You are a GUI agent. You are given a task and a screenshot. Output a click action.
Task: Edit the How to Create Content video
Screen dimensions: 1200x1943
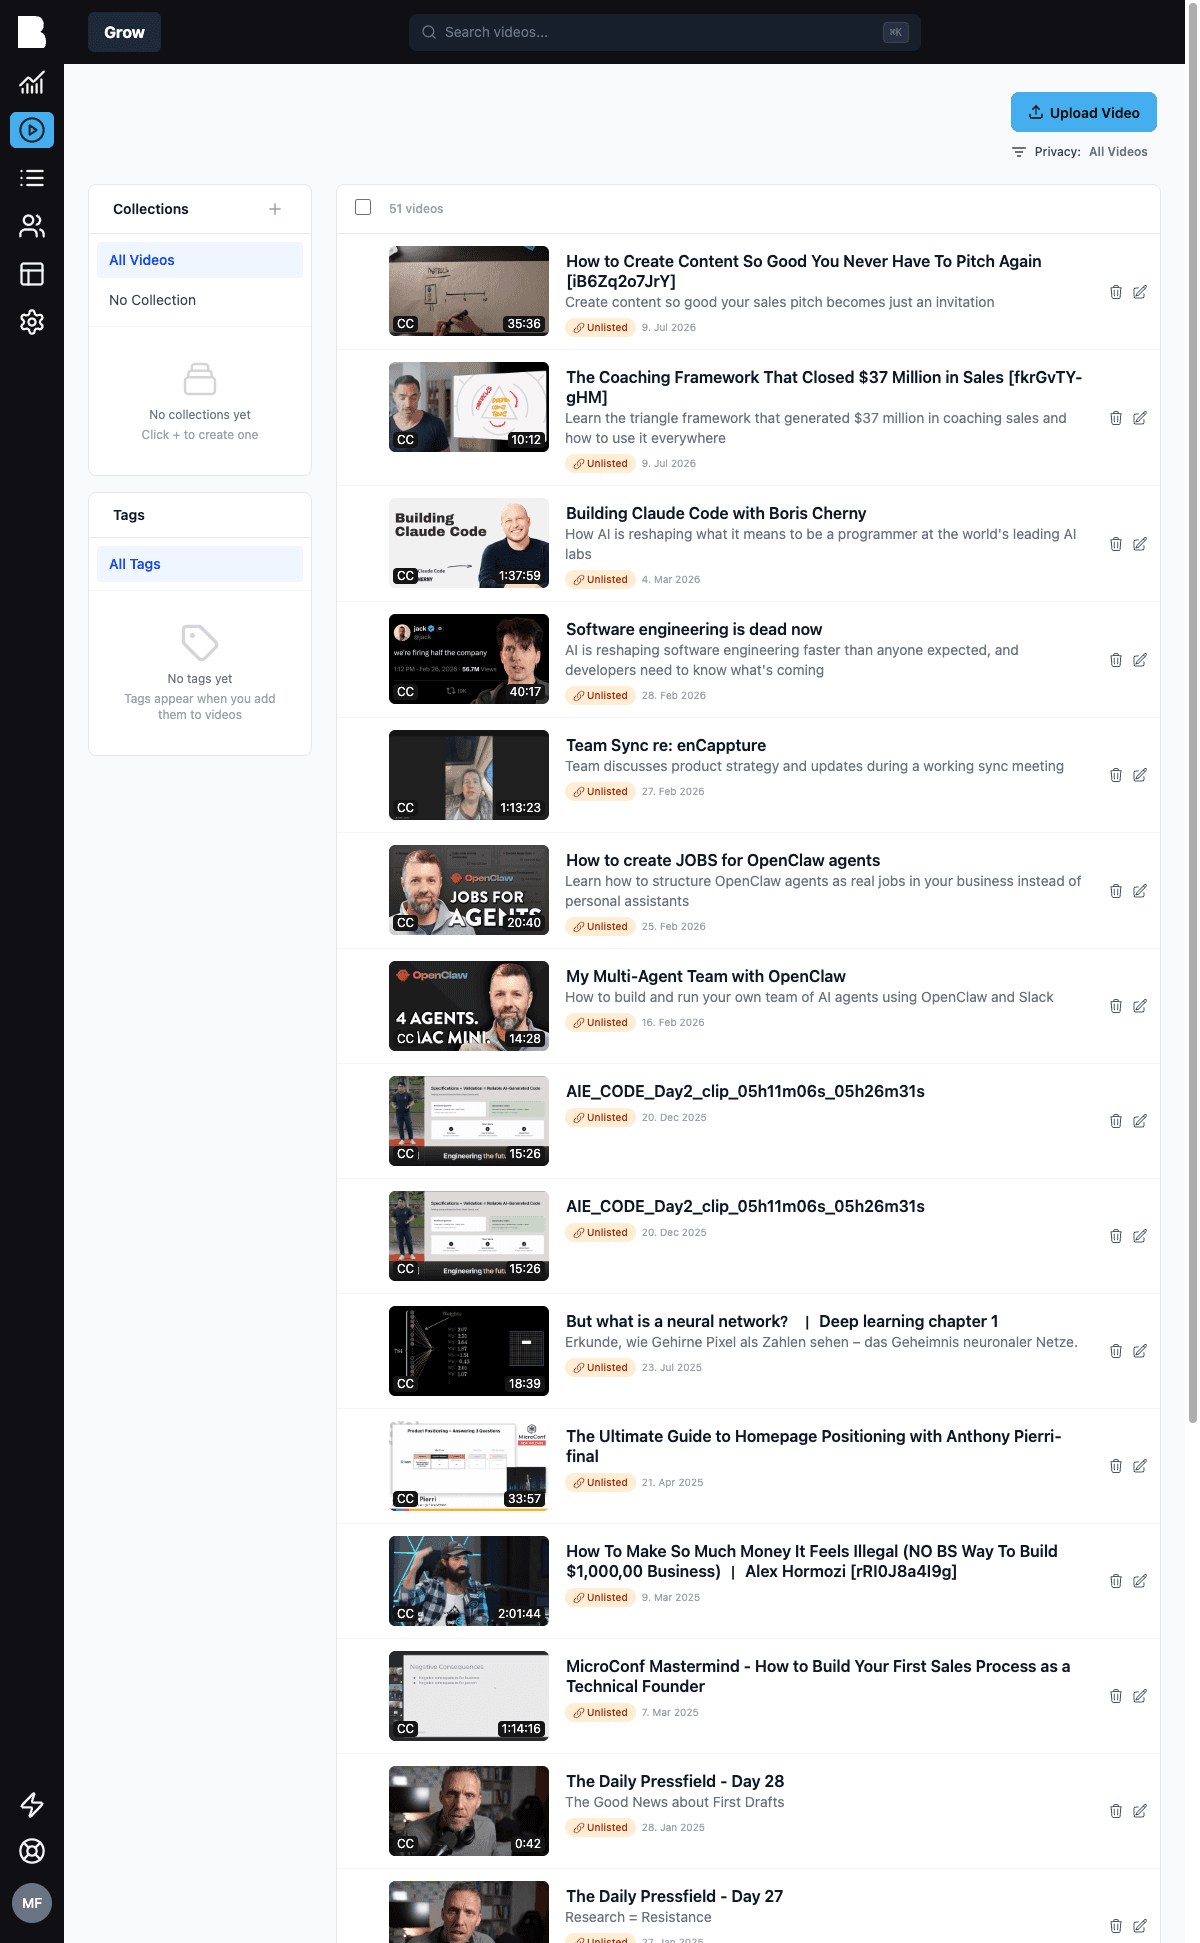pos(1140,292)
